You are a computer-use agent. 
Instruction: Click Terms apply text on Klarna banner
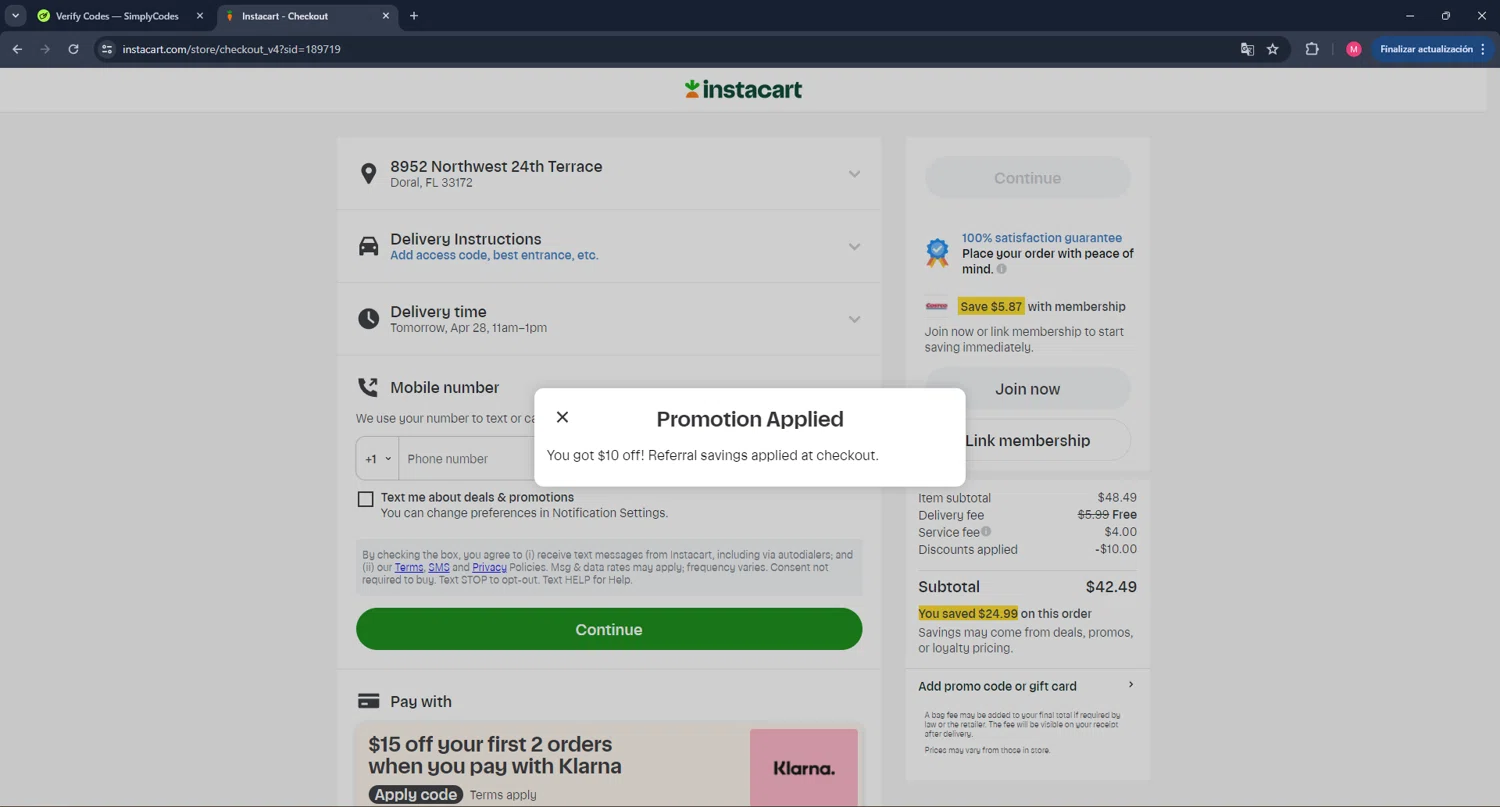[x=503, y=795]
